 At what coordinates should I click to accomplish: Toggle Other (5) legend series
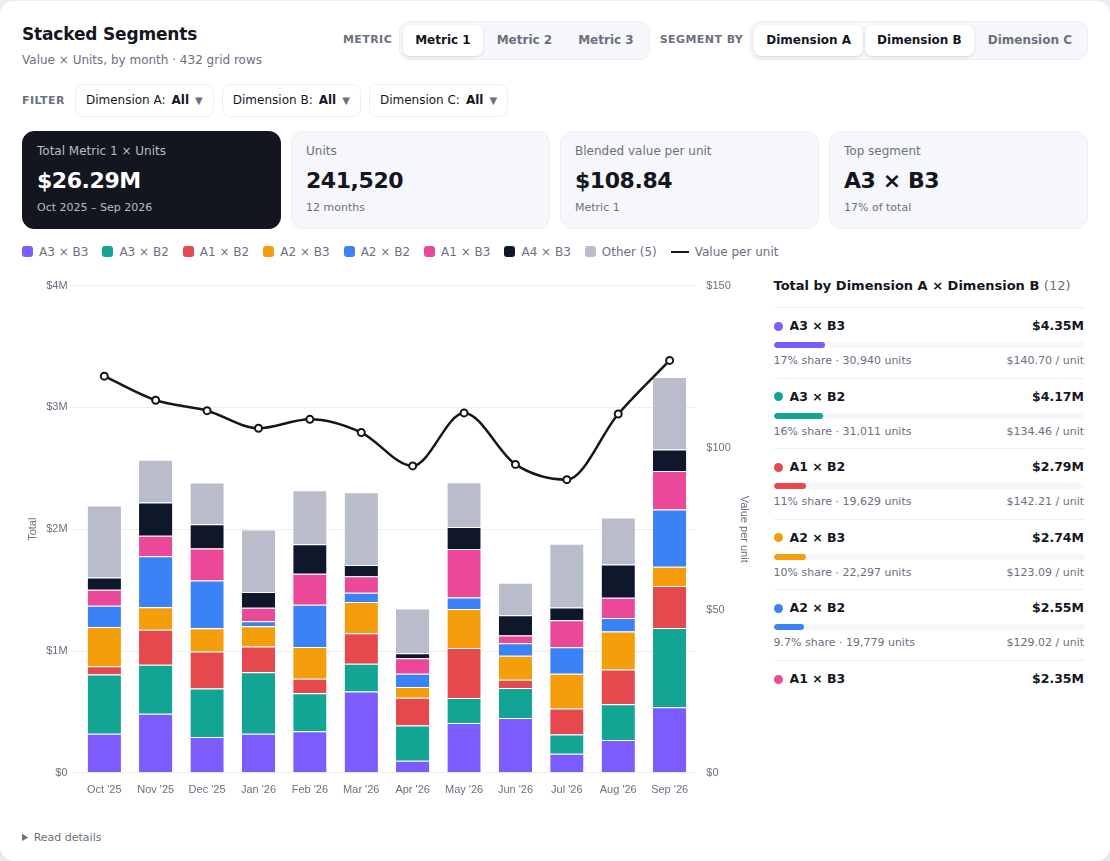621,251
